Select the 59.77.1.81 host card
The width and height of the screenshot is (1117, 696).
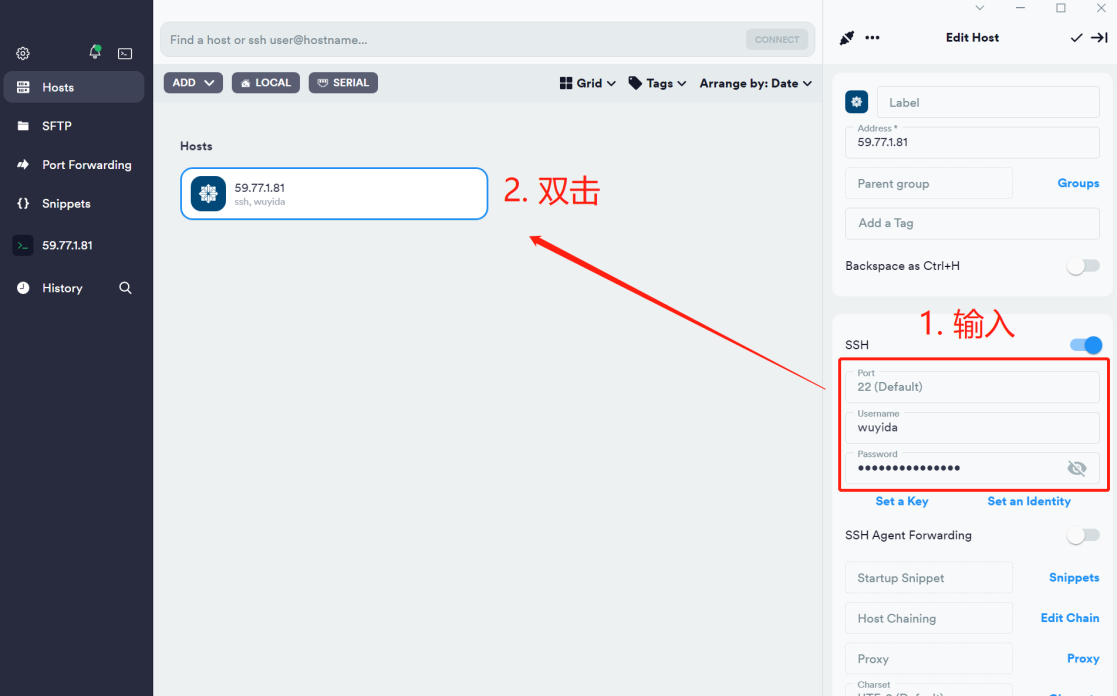coord(334,194)
